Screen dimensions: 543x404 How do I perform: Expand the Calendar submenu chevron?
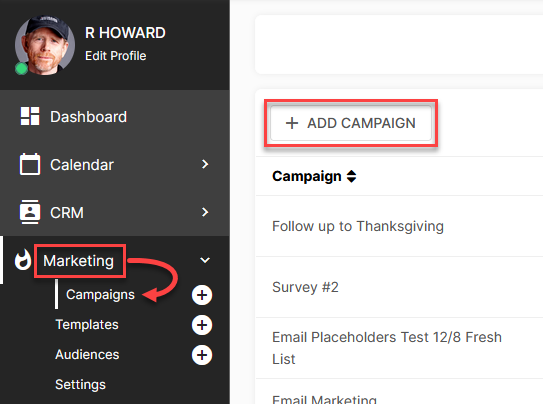tap(205, 164)
